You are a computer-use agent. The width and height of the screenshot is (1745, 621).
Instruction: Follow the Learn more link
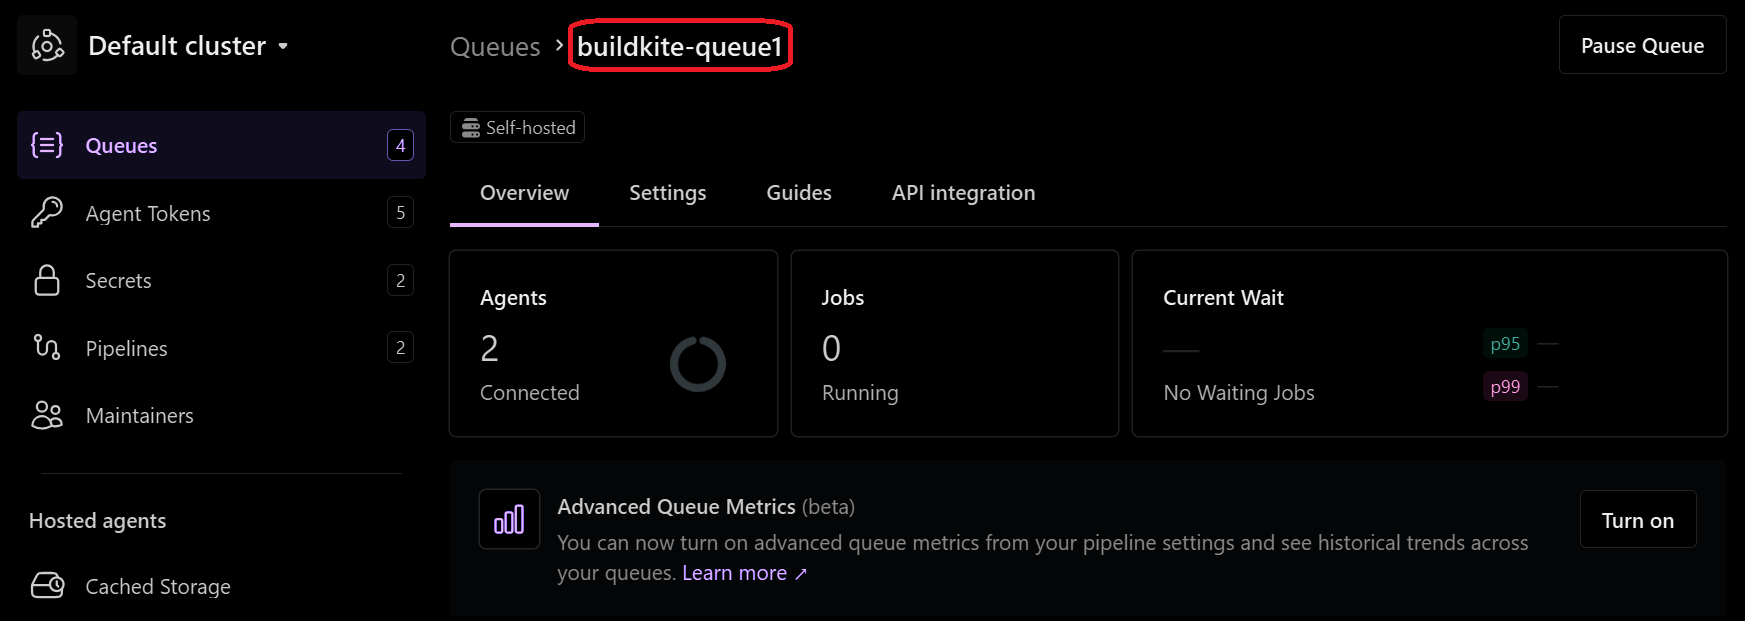pyautogui.click(x=734, y=572)
